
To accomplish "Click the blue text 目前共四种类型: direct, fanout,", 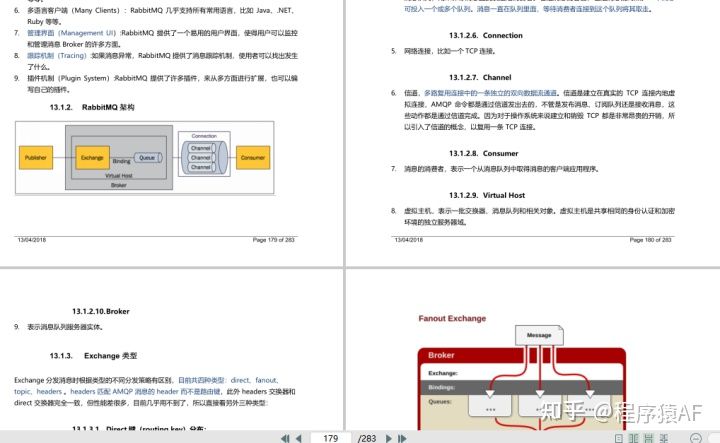I will pos(228,380).
